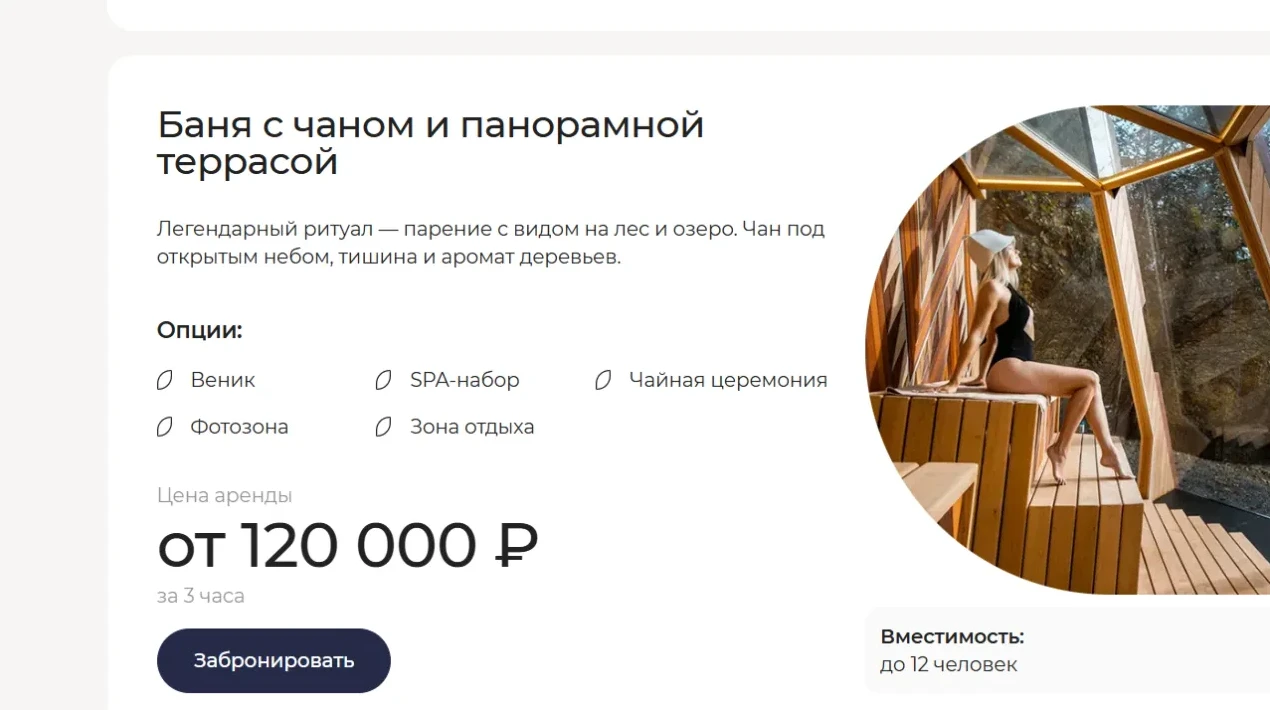The image size is (1270, 710).
Task: Select the Веник option label
Action: point(223,381)
